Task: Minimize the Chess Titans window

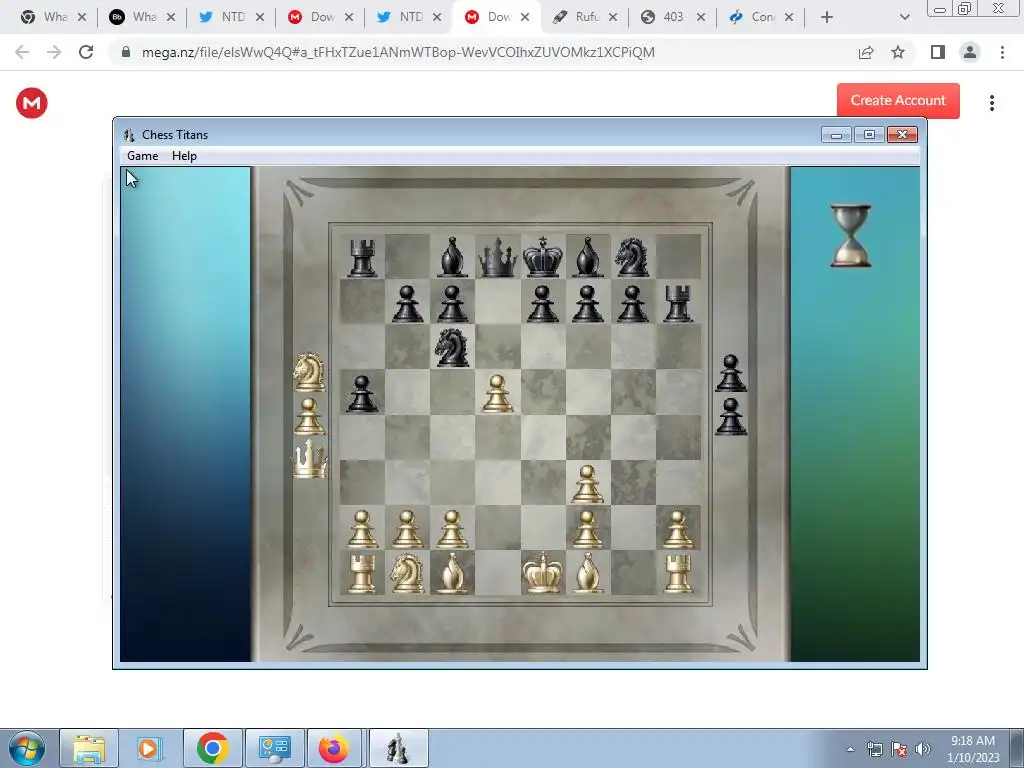Action: (836, 135)
